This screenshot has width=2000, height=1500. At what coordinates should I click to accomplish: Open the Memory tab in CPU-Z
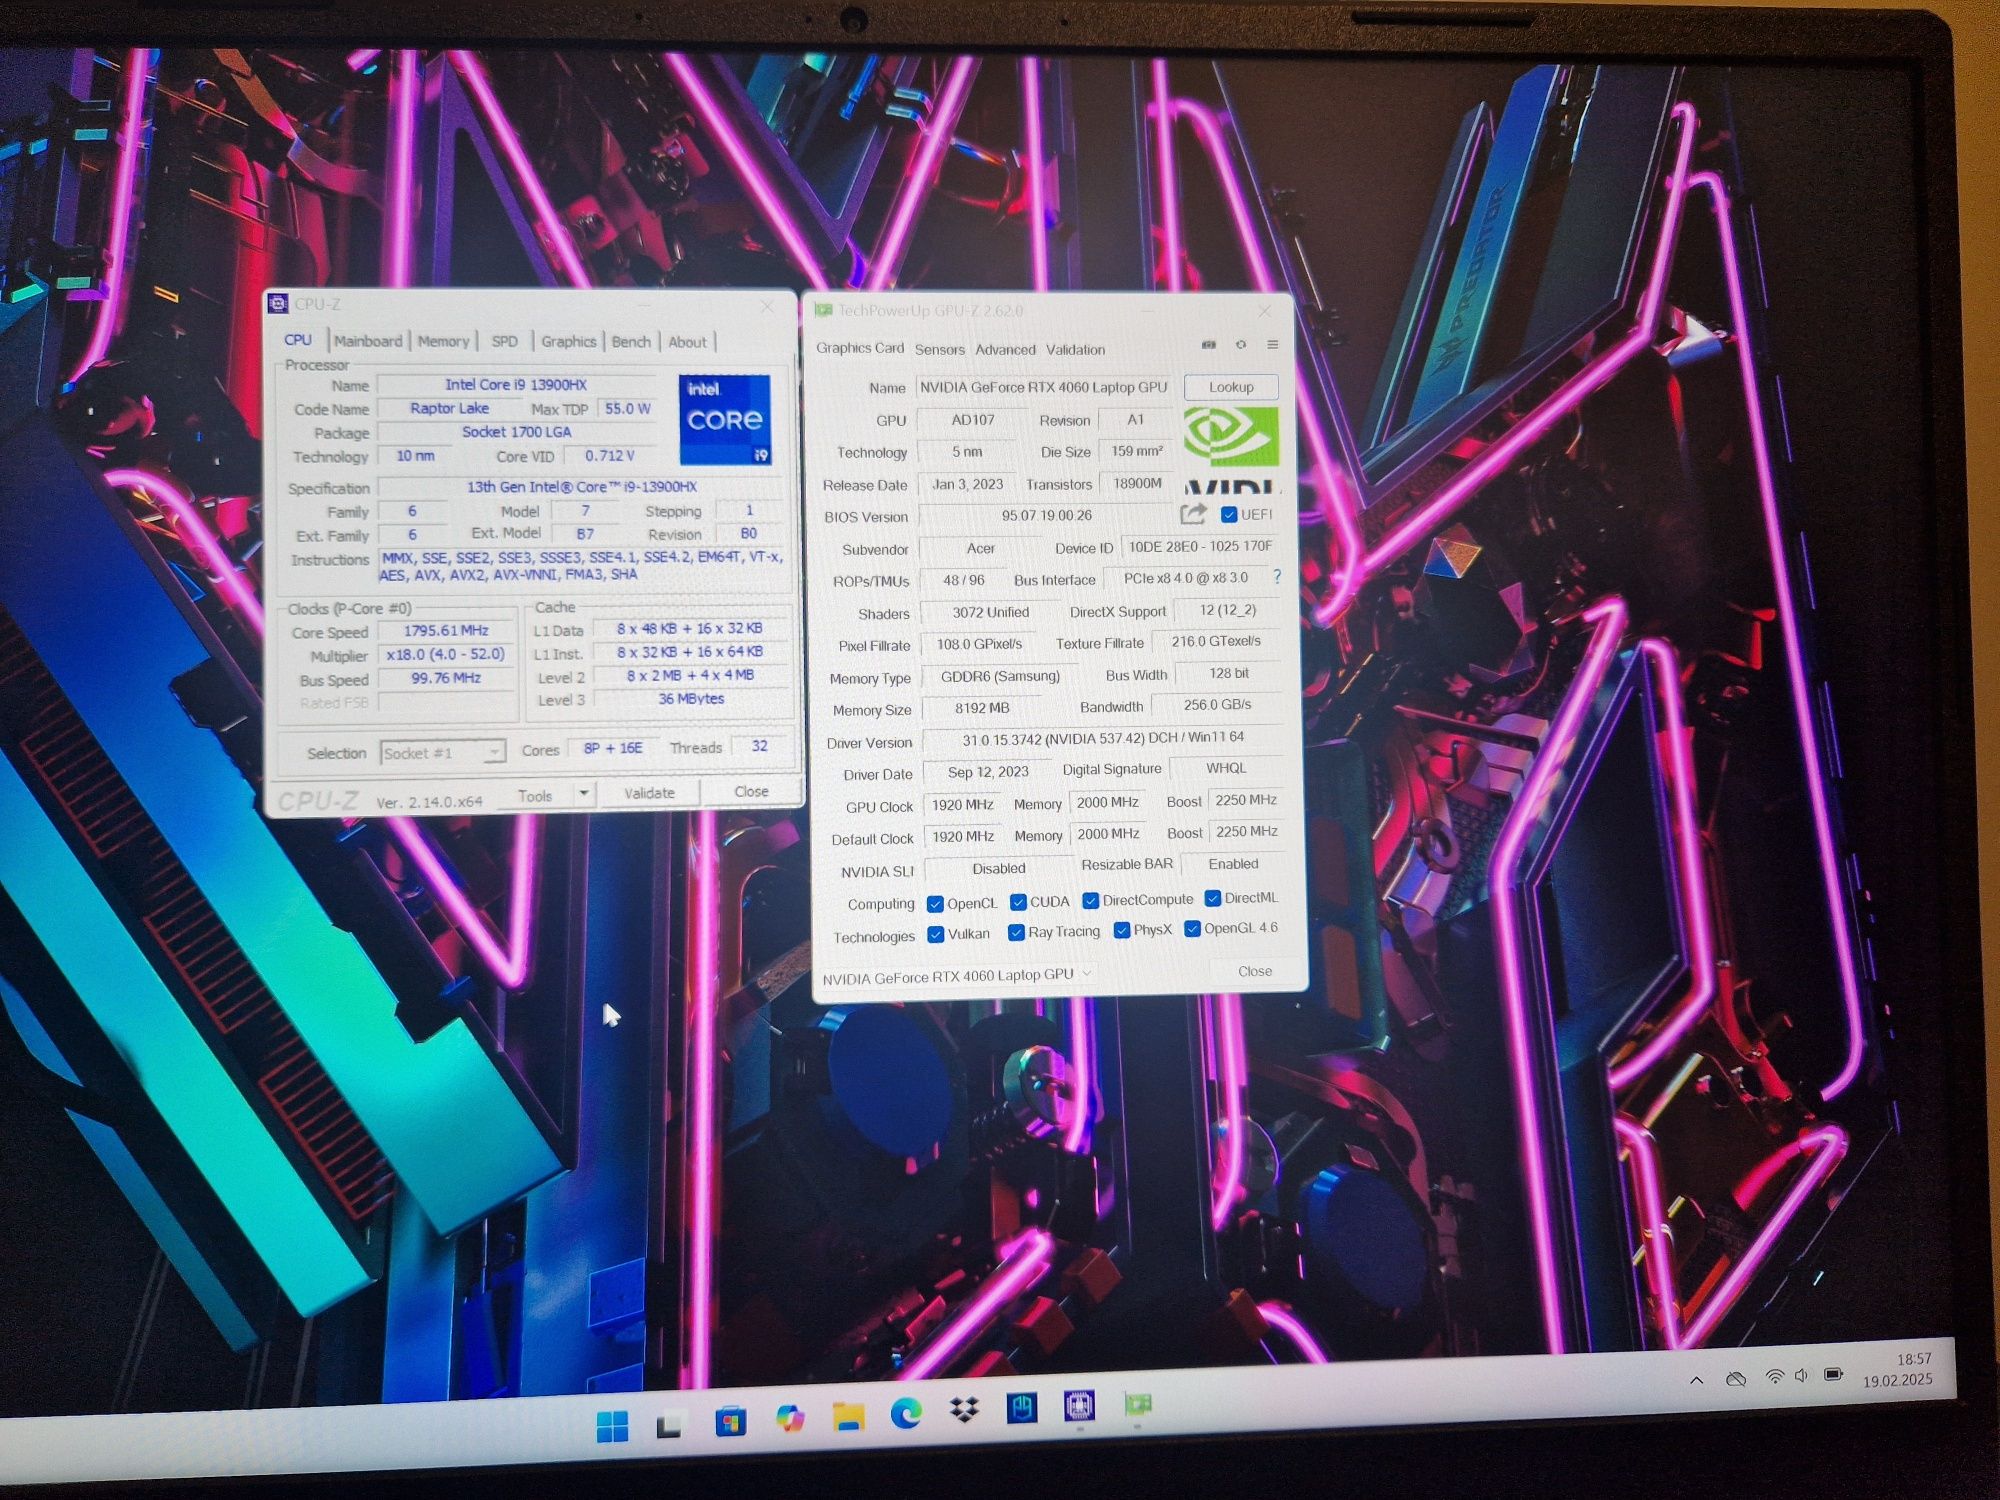tap(443, 341)
